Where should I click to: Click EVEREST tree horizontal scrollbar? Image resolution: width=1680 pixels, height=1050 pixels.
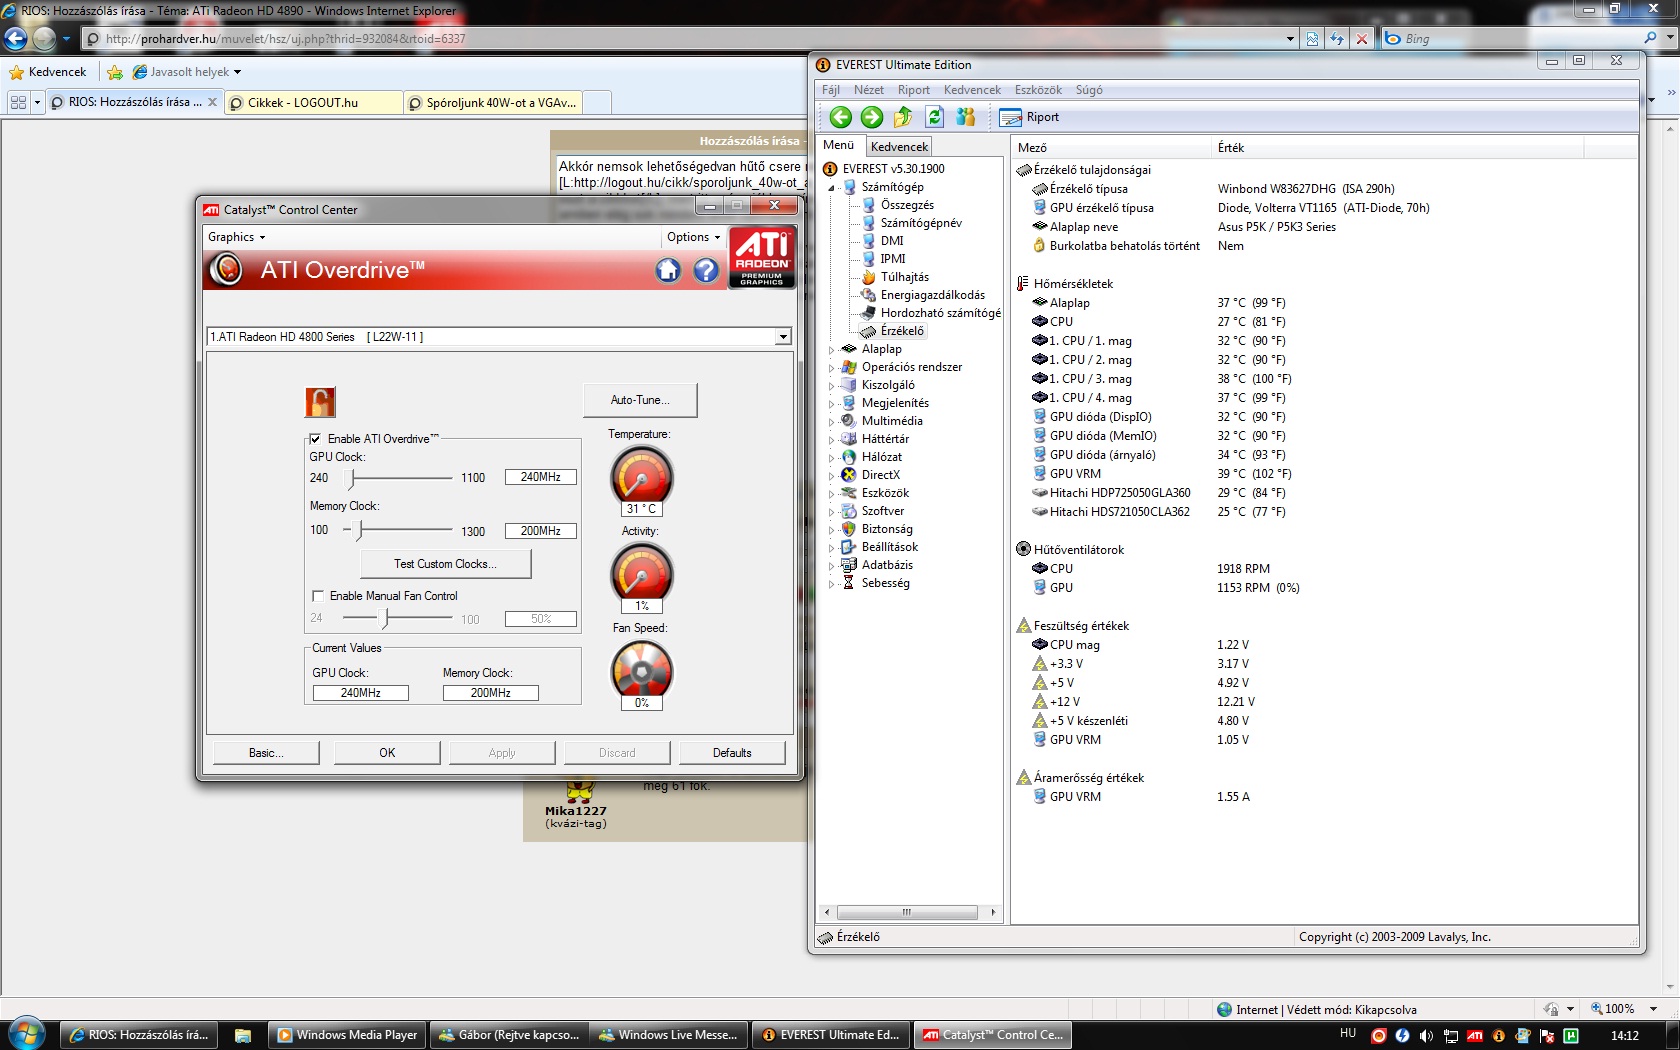click(x=907, y=912)
